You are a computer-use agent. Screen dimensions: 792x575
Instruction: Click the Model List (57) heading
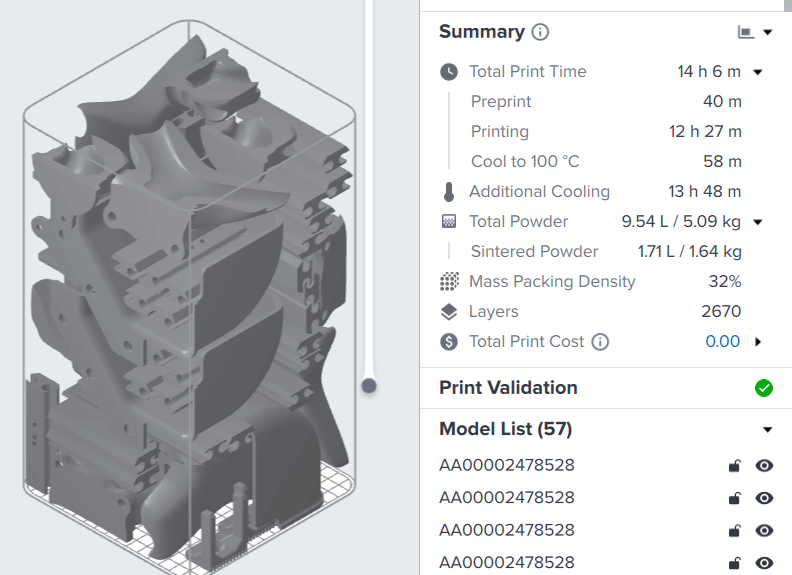click(506, 429)
